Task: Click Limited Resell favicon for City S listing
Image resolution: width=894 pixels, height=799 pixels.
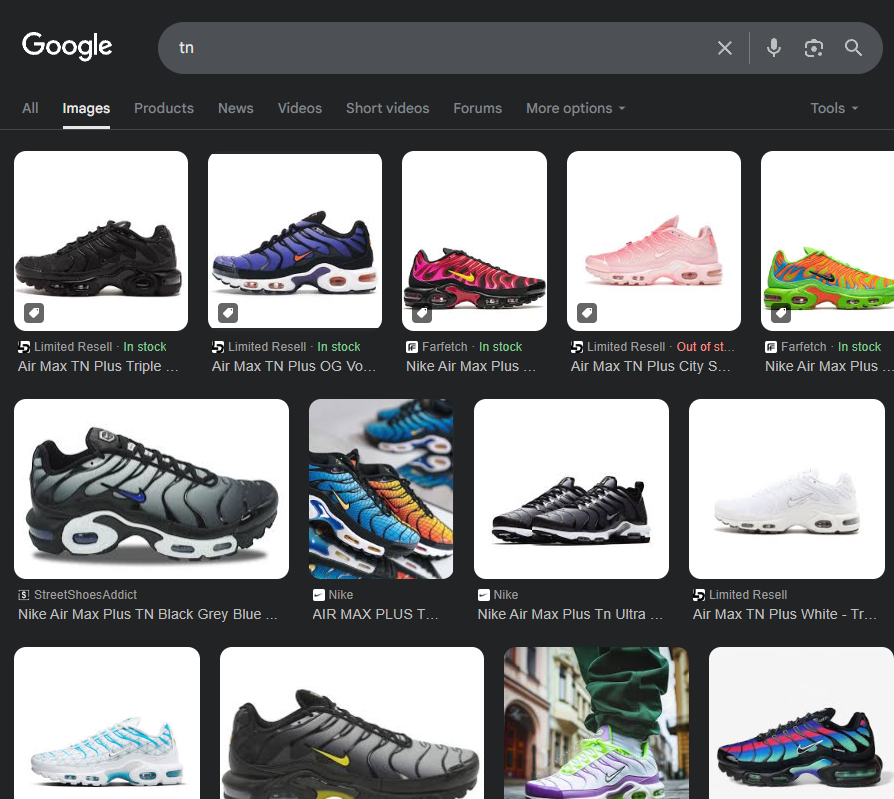Action: coord(577,347)
